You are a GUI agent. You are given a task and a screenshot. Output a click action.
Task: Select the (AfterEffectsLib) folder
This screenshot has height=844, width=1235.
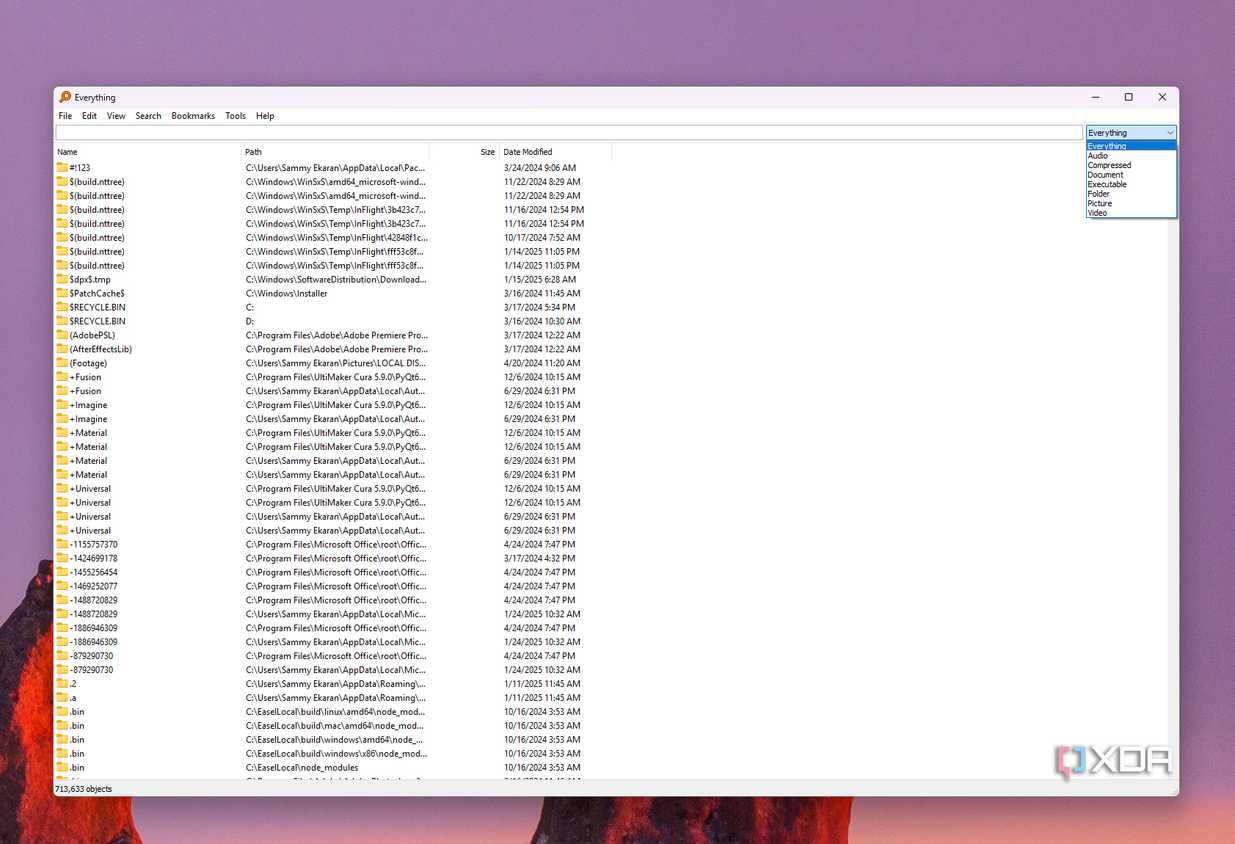click(x=101, y=349)
